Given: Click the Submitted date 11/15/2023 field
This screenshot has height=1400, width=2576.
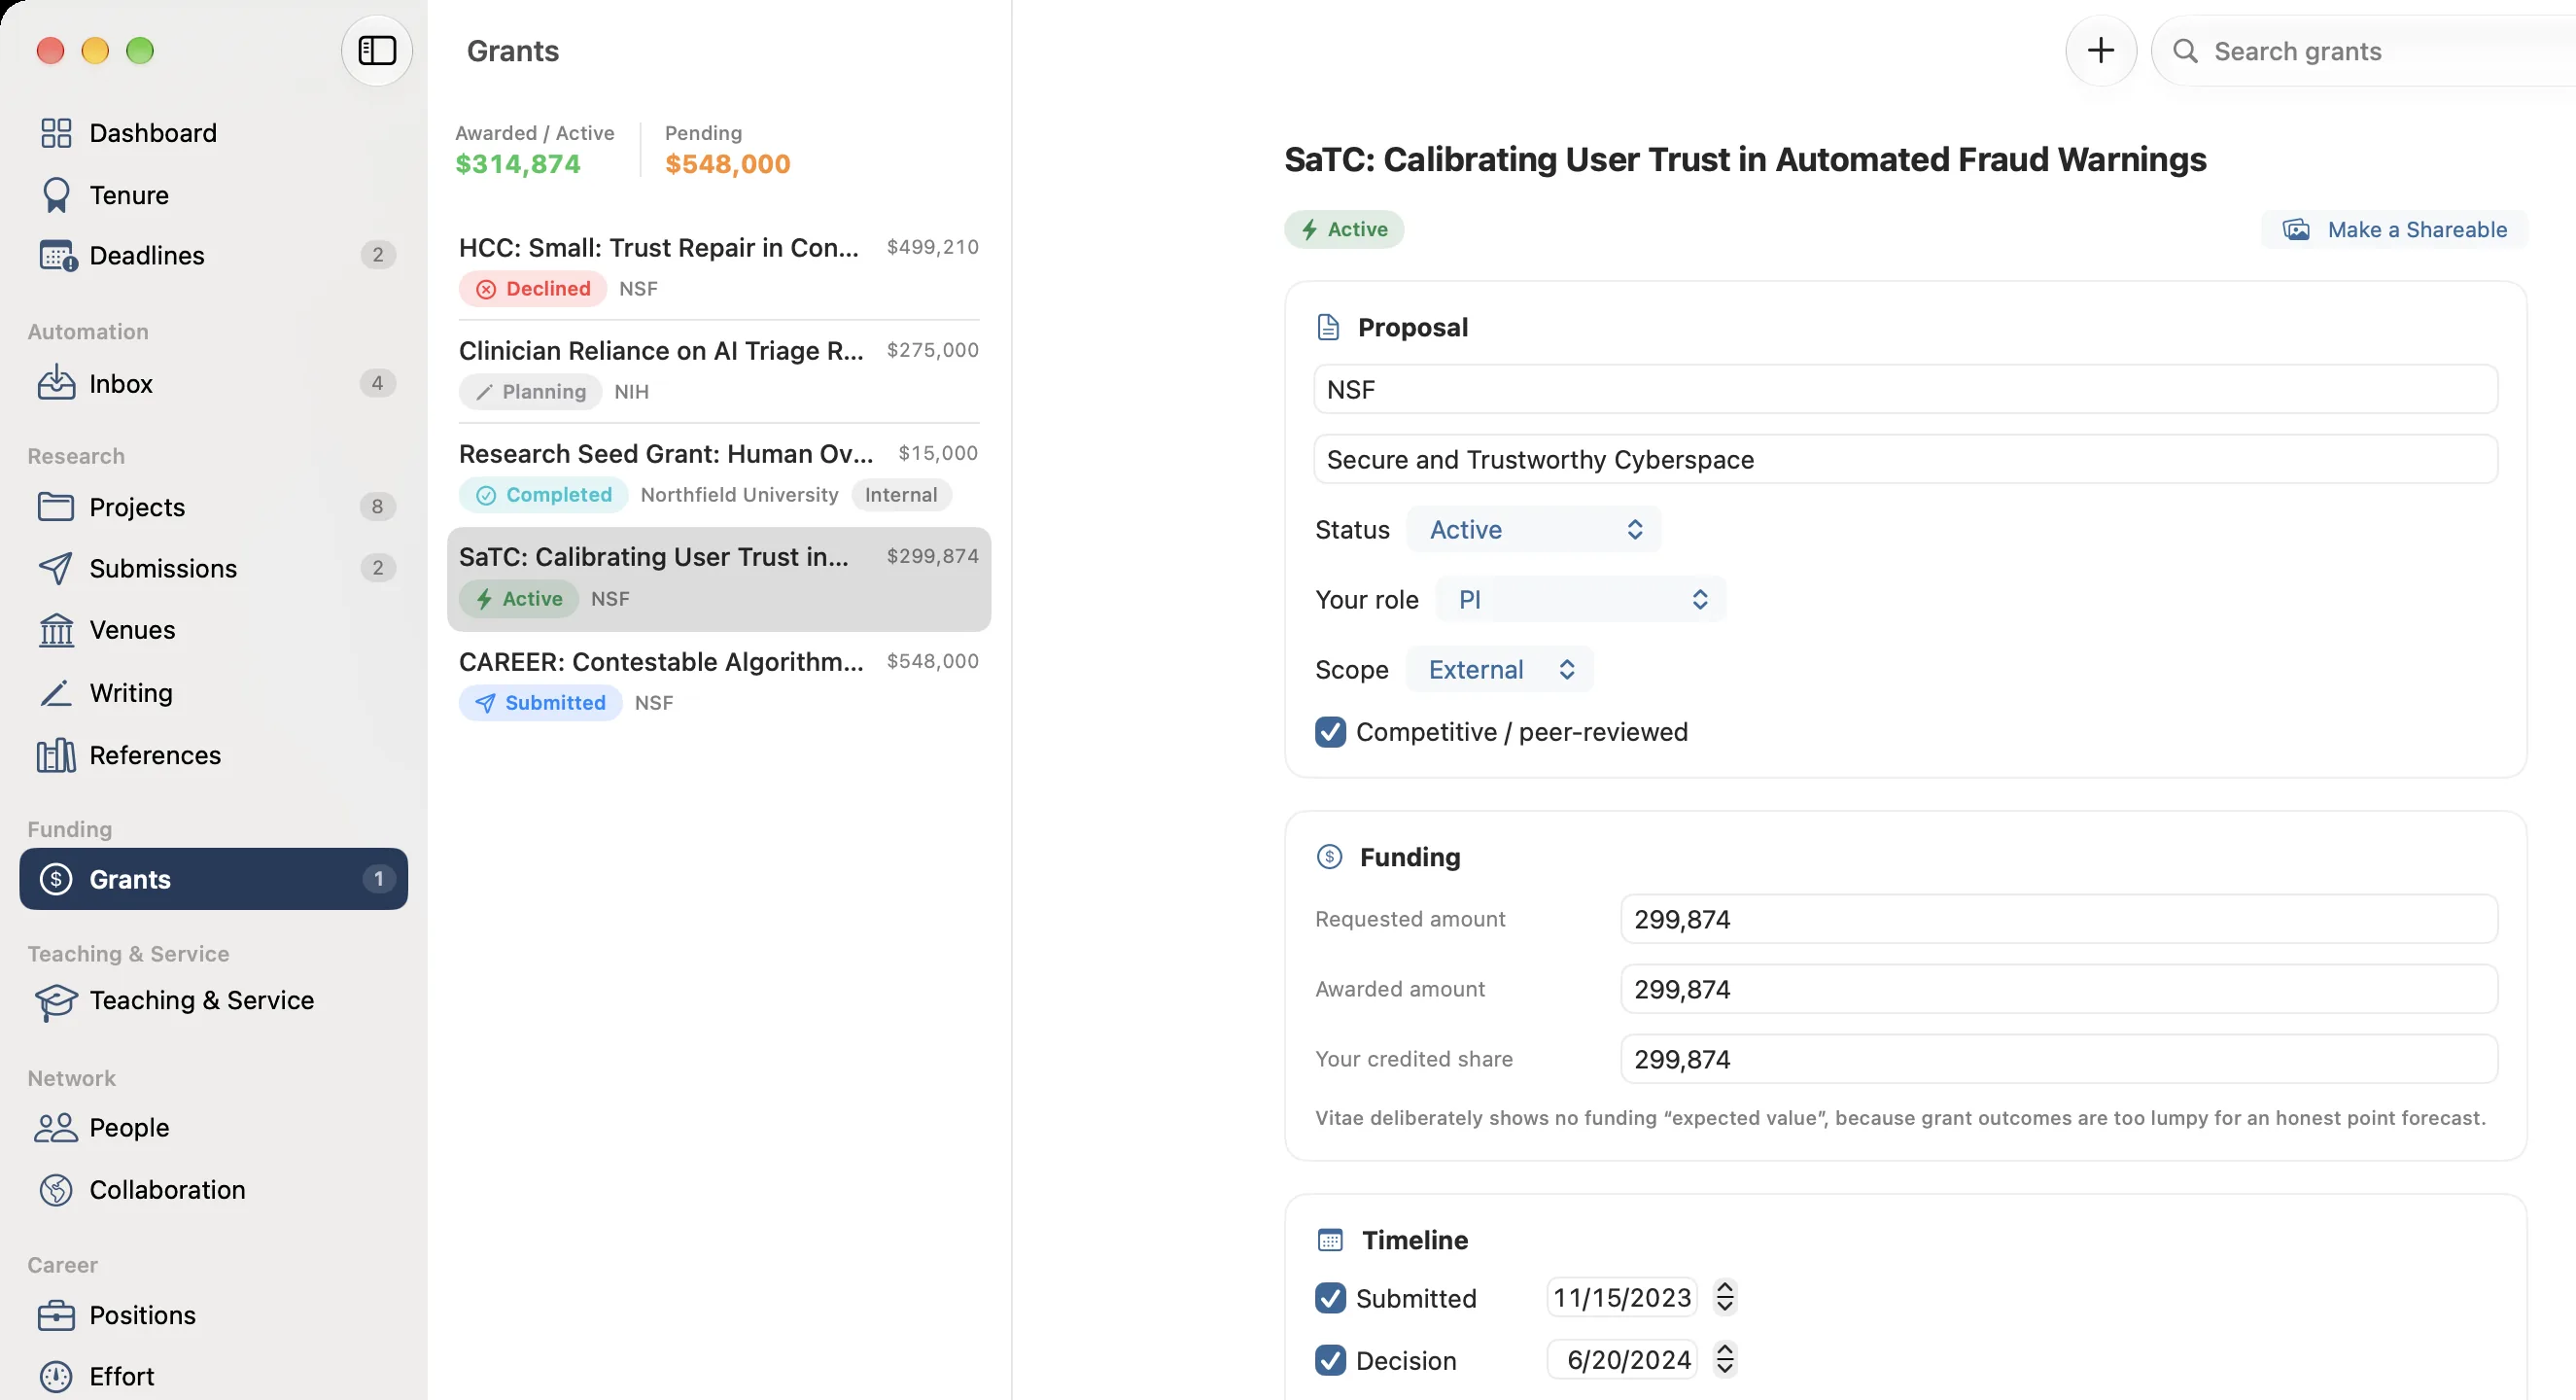Looking at the screenshot, I should pos(1622,1297).
